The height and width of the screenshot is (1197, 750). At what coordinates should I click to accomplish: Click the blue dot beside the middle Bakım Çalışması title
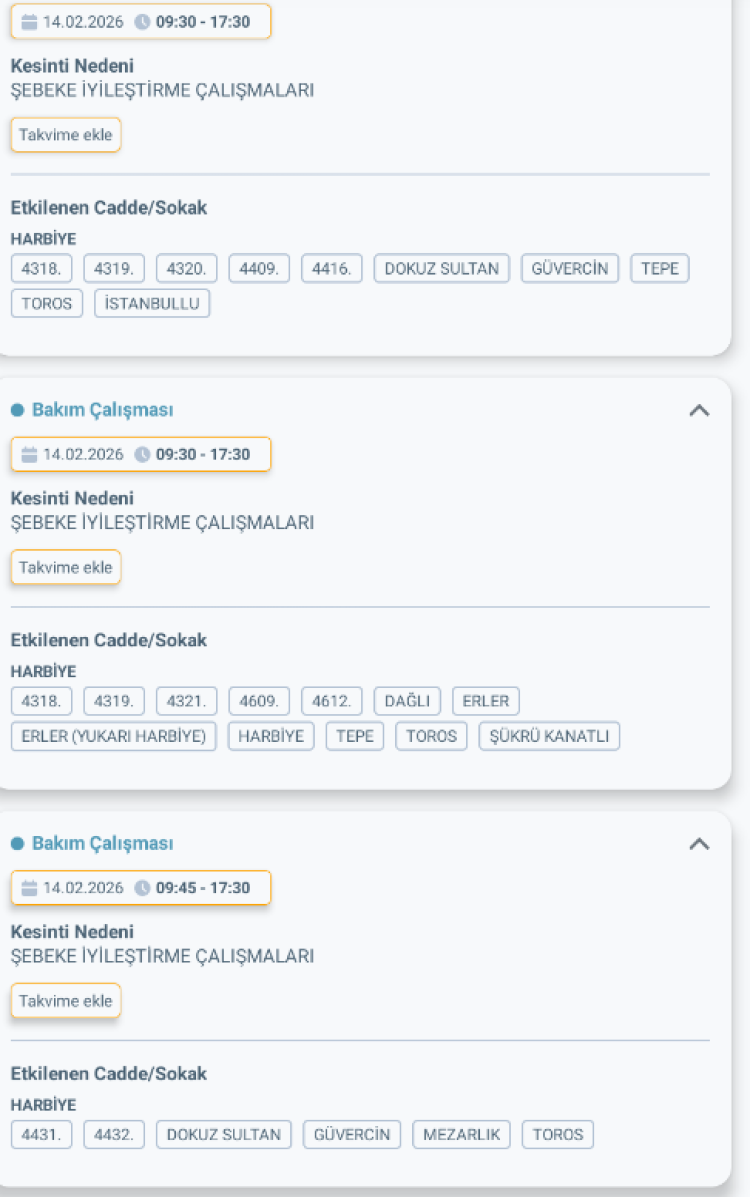[x=17, y=410]
